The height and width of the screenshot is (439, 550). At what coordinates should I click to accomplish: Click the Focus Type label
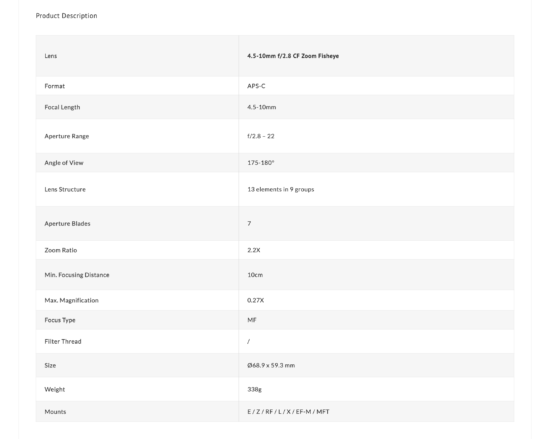point(60,320)
